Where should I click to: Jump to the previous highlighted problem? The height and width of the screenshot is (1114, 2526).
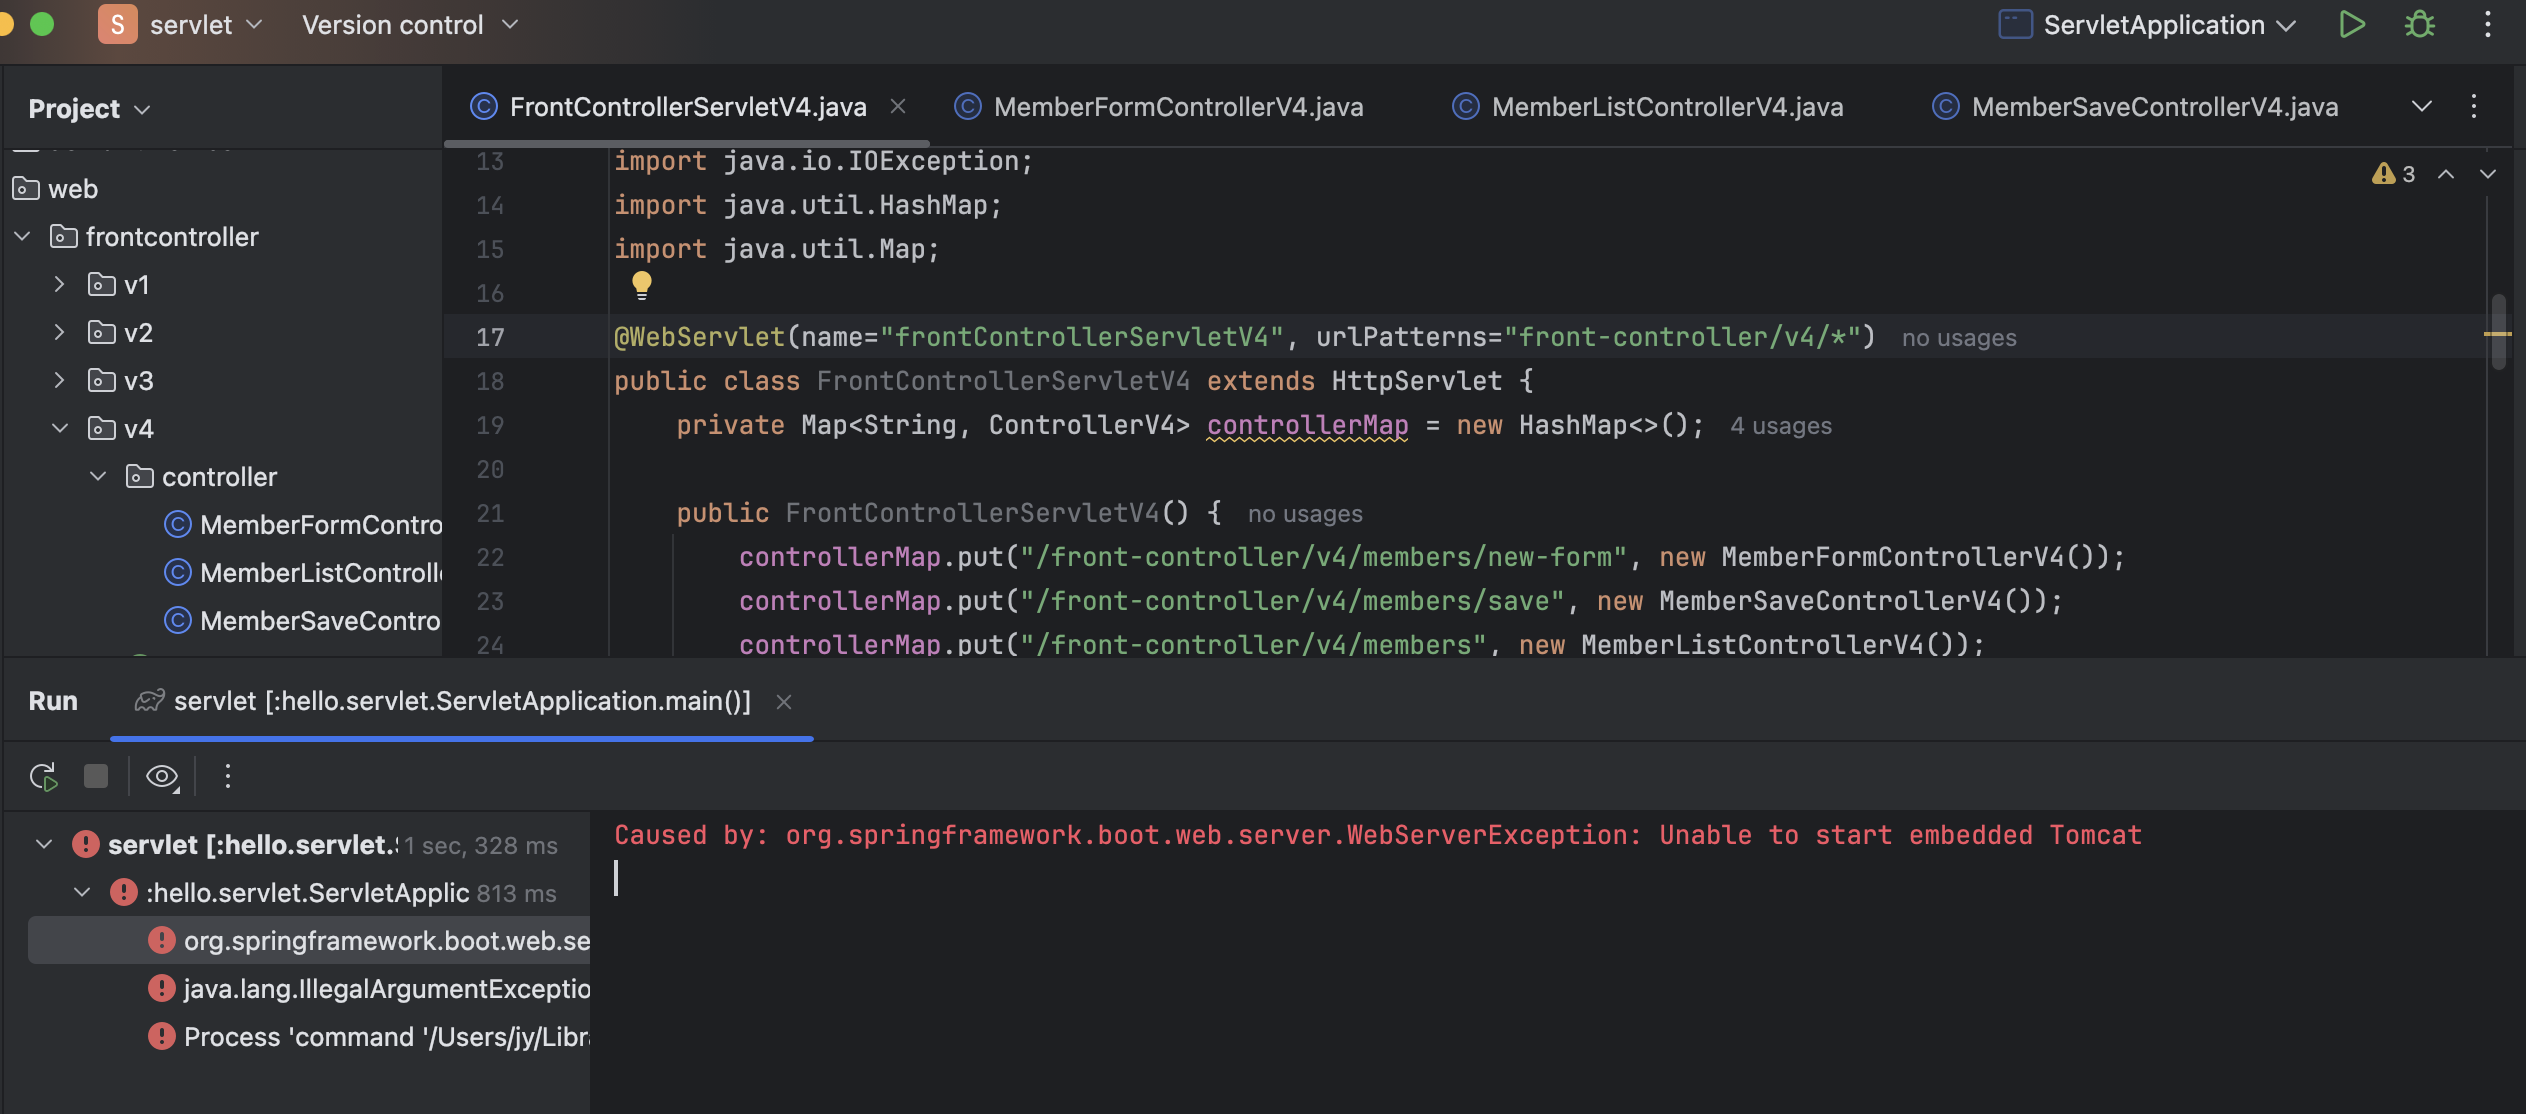click(x=2446, y=174)
